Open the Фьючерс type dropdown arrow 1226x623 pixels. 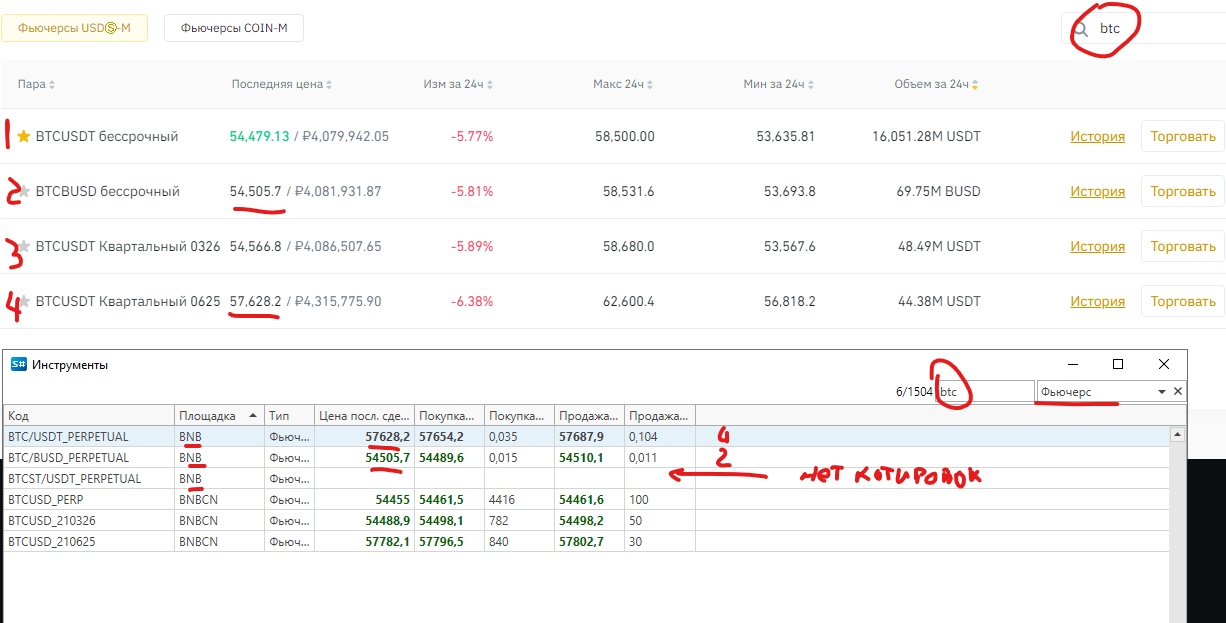click(1162, 392)
